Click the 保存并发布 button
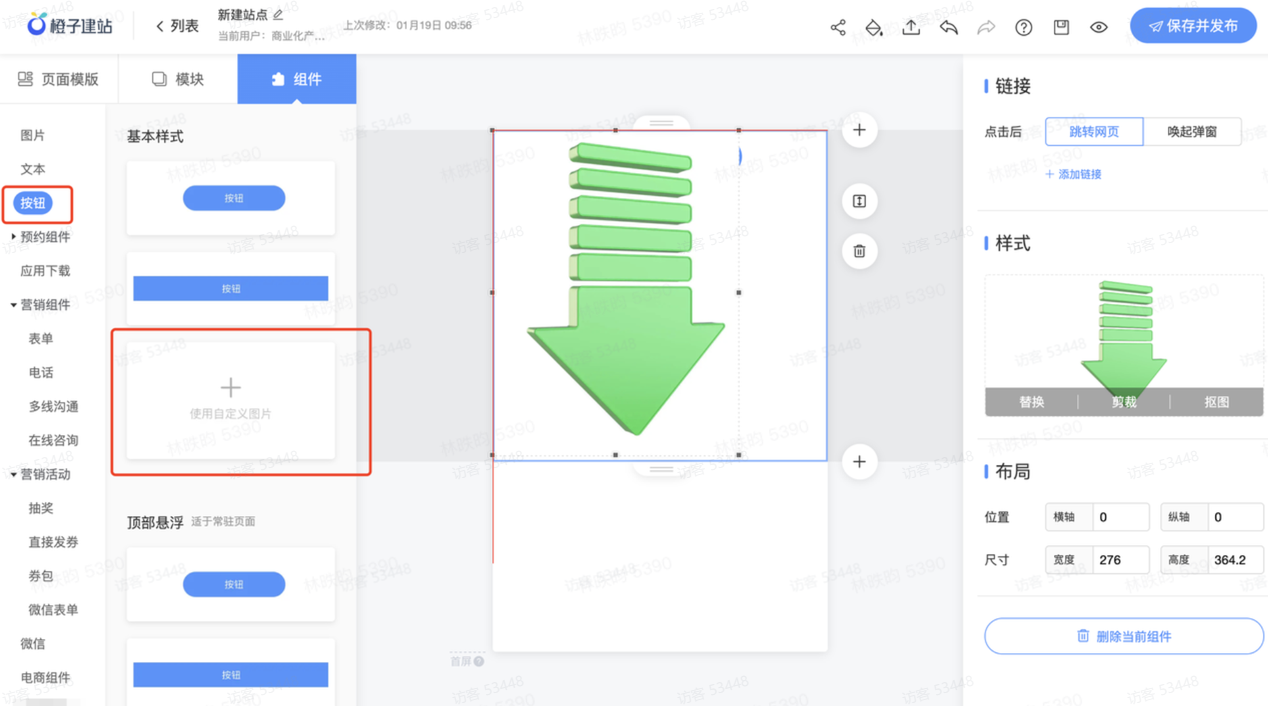 [1193, 26]
